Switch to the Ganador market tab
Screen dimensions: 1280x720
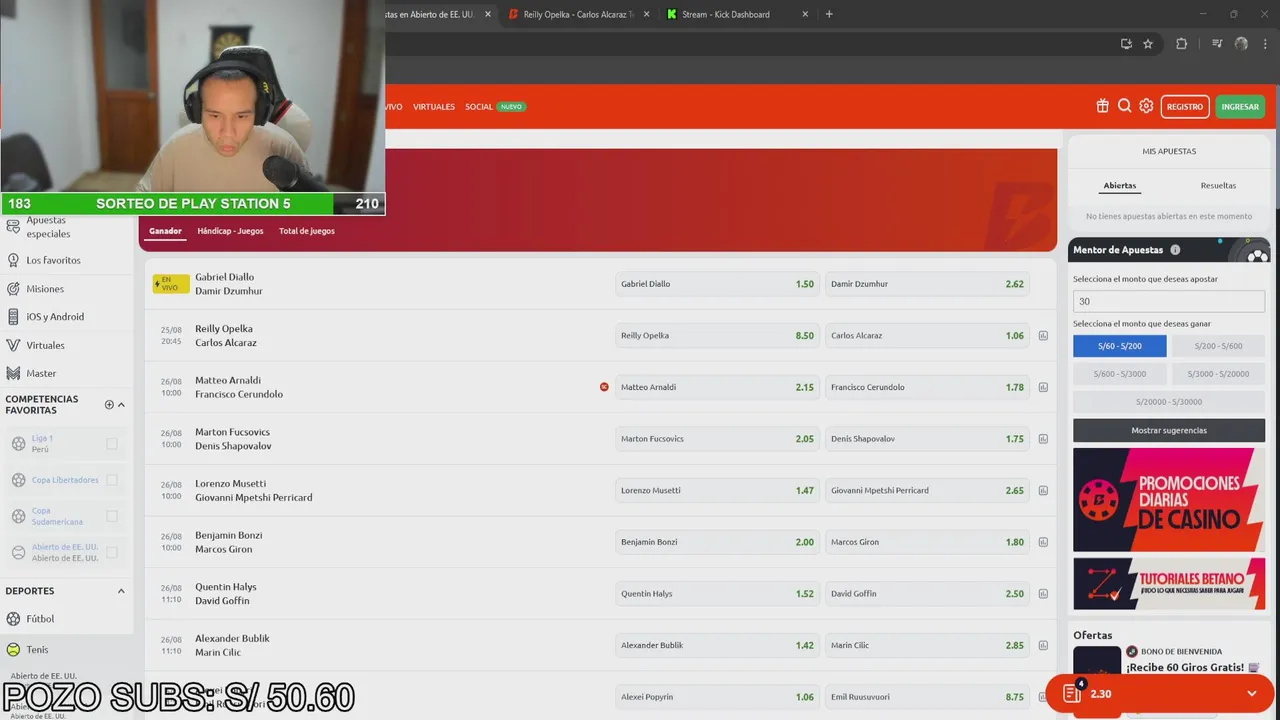point(166,231)
